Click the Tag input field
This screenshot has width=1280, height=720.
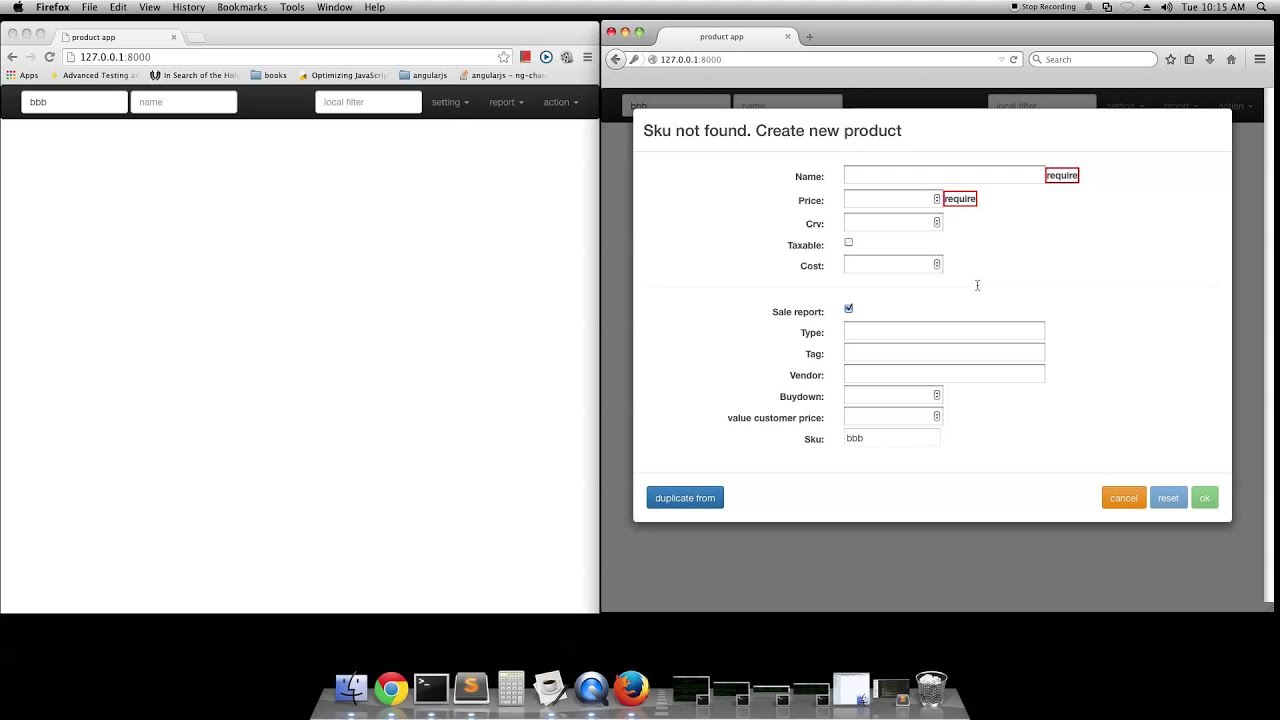coord(944,352)
